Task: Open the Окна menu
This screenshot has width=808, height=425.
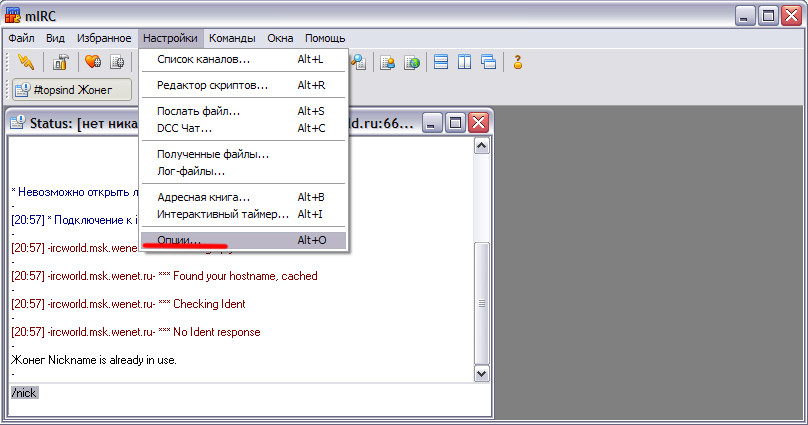Action: (280, 38)
